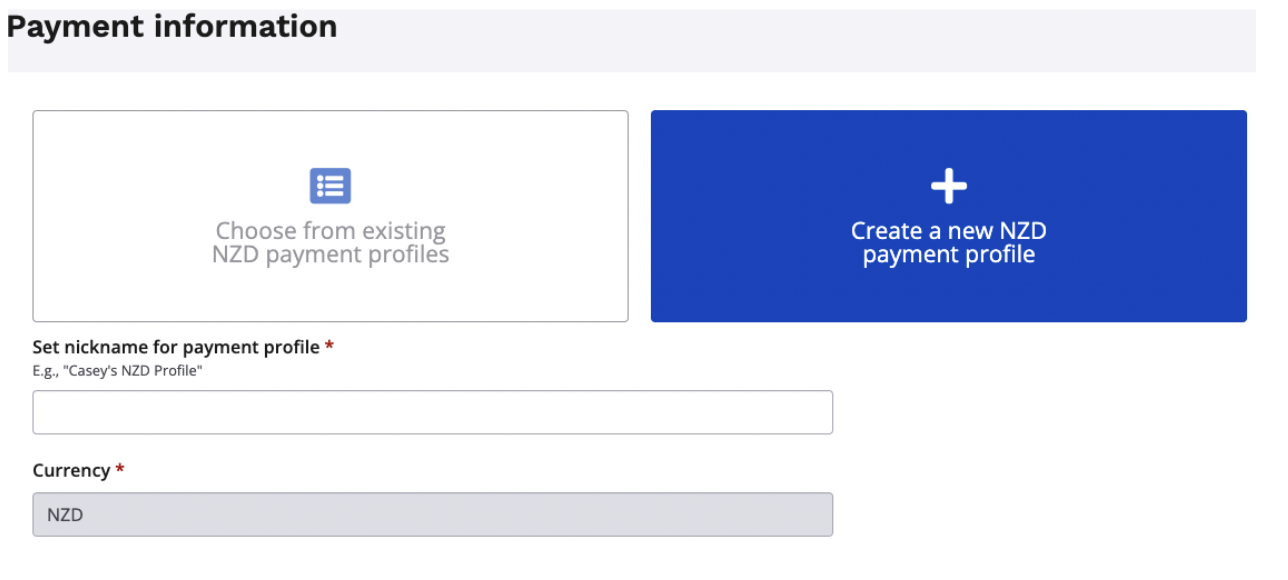Focus the payment profile nickname field
The image size is (1288, 580).
click(432, 412)
